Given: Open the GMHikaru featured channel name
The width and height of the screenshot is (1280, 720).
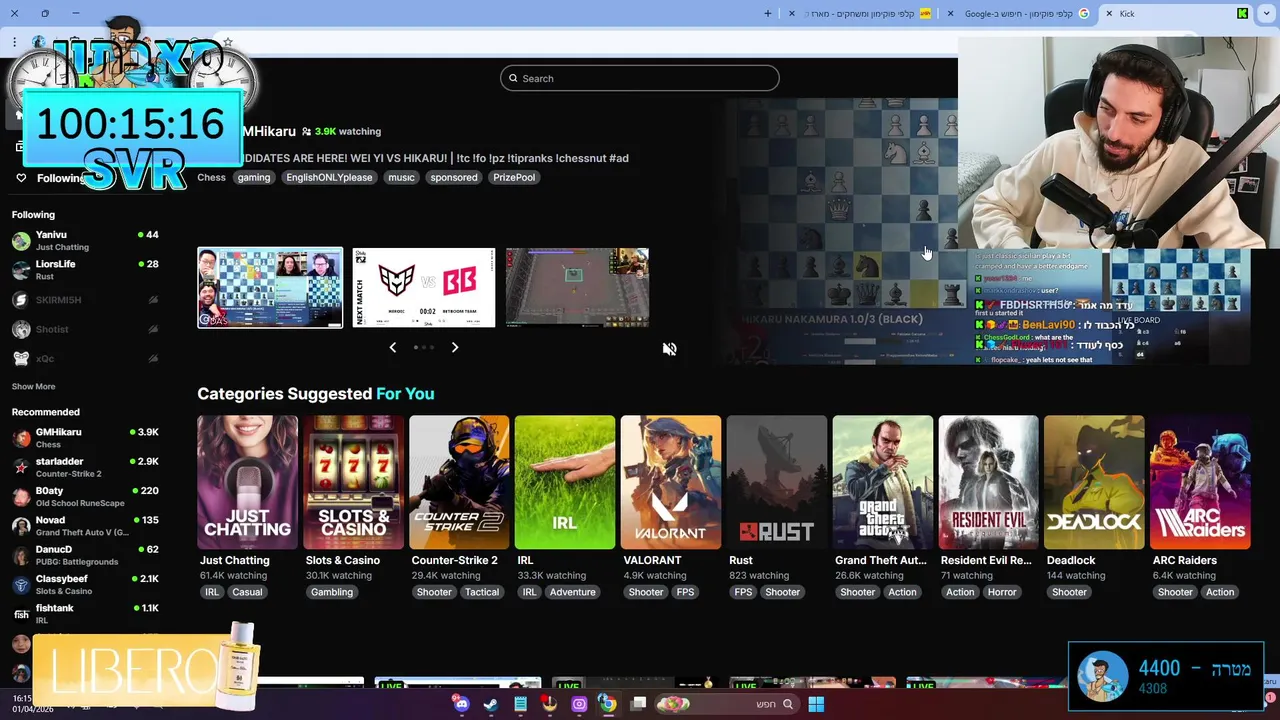Looking at the screenshot, I should coord(269,131).
